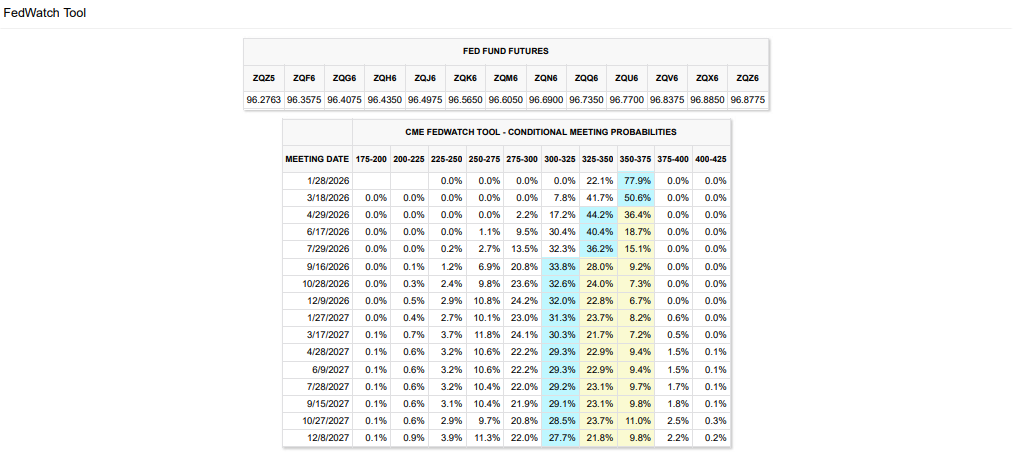Select the 175-200 rate range column header
This screenshot has height=452, width=1013.
click(x=371, y=158)
